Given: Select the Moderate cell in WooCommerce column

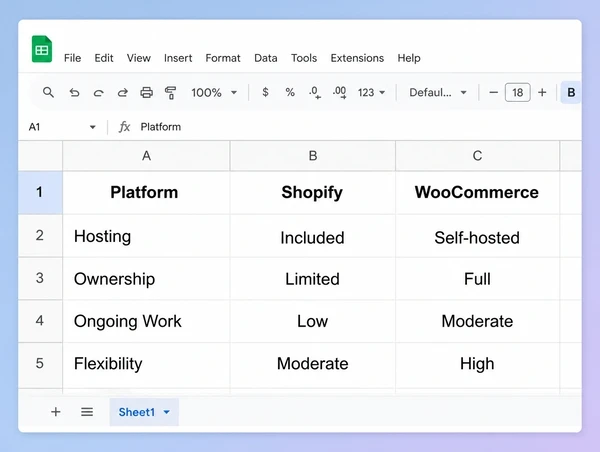Looking at the screenshot, I should point(477,321).
